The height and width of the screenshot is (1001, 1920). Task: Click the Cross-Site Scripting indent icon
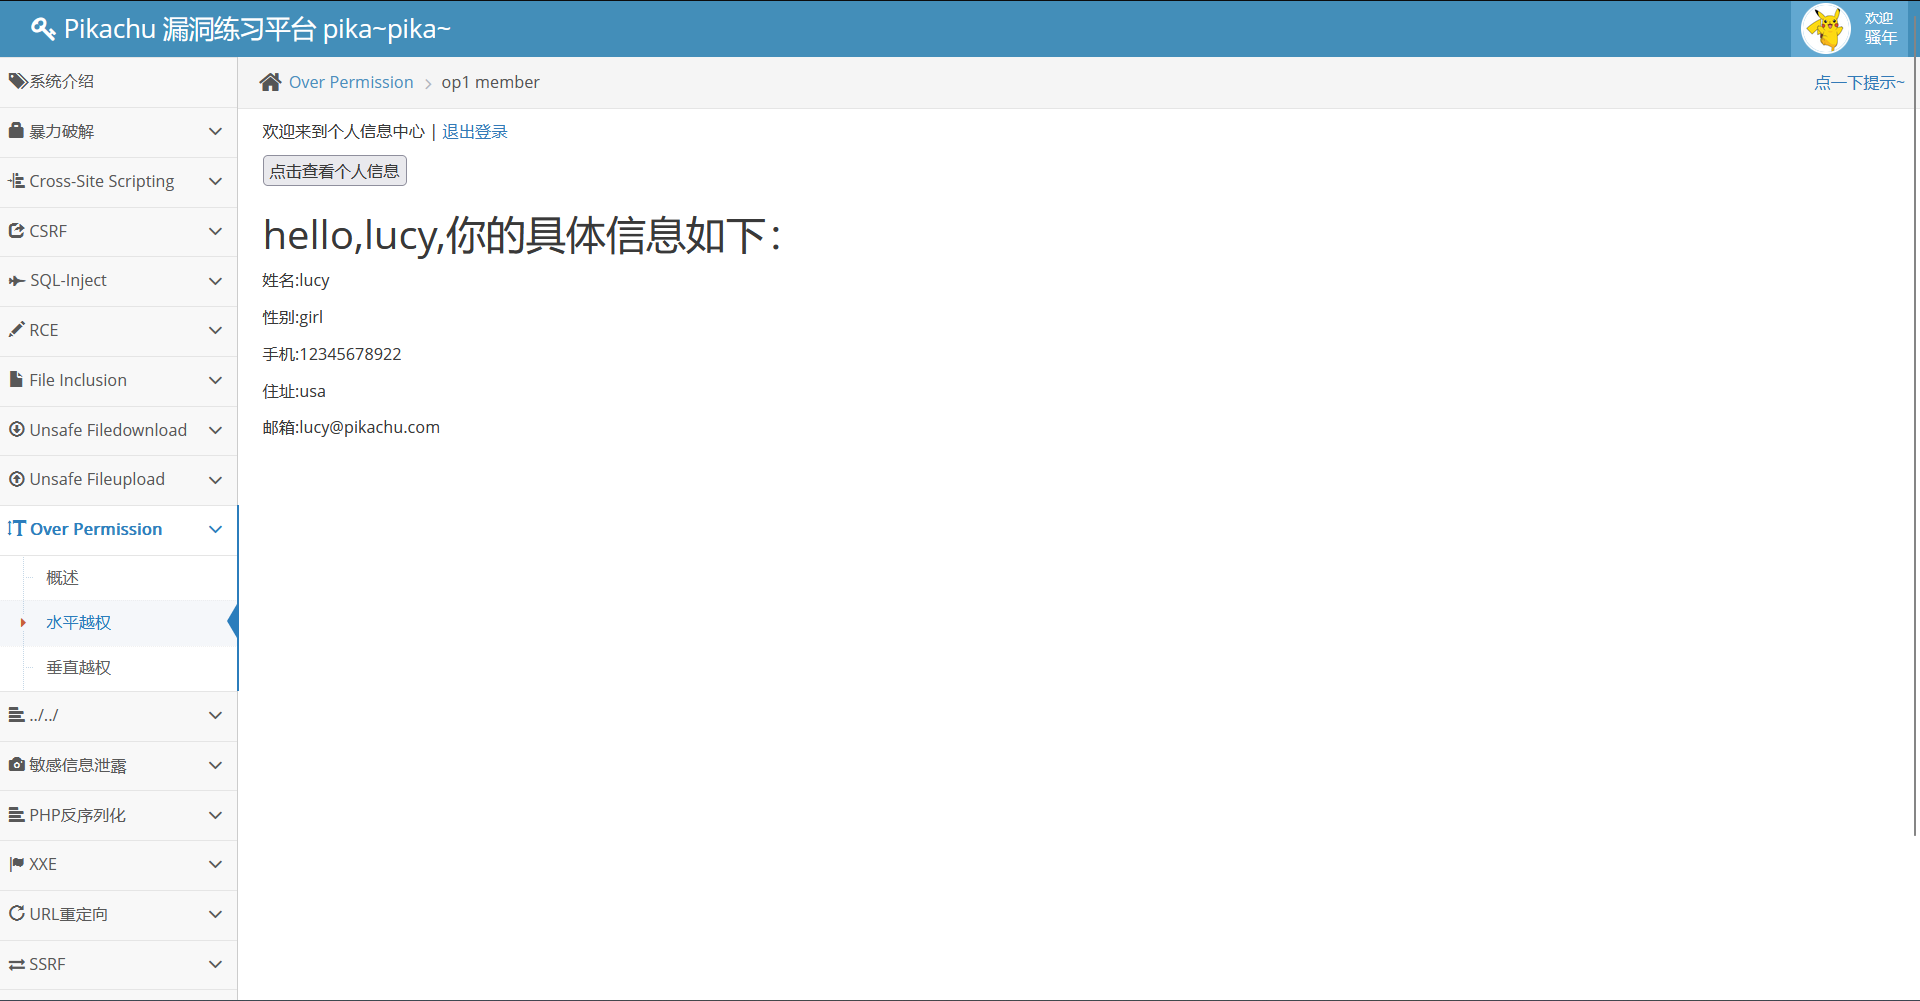16,181
